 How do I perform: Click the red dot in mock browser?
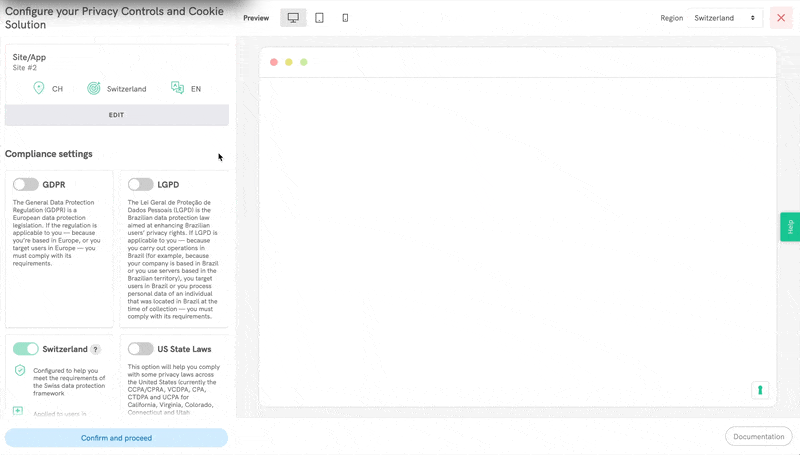point(274,62)
